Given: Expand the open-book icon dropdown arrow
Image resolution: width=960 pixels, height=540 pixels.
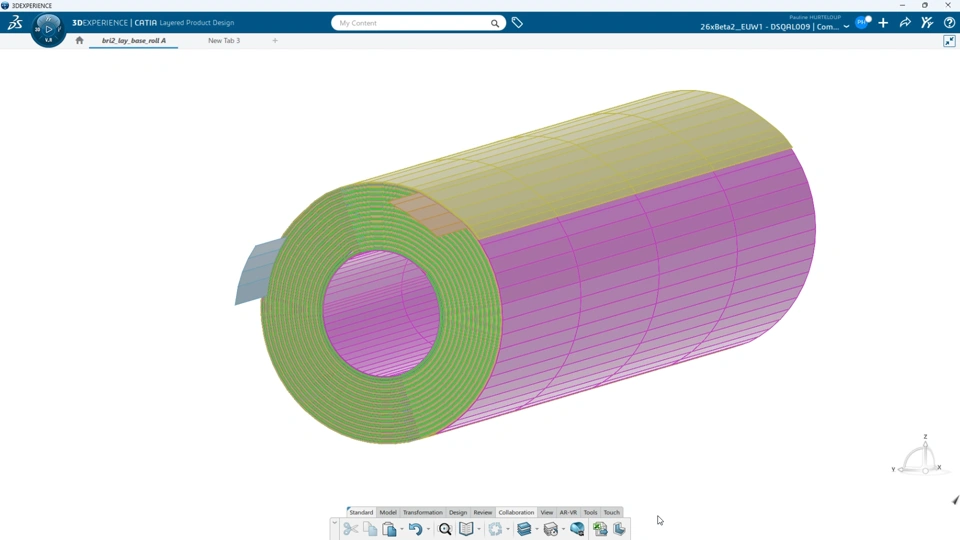Looking at the screenshot, I should (x=479, y=530).
